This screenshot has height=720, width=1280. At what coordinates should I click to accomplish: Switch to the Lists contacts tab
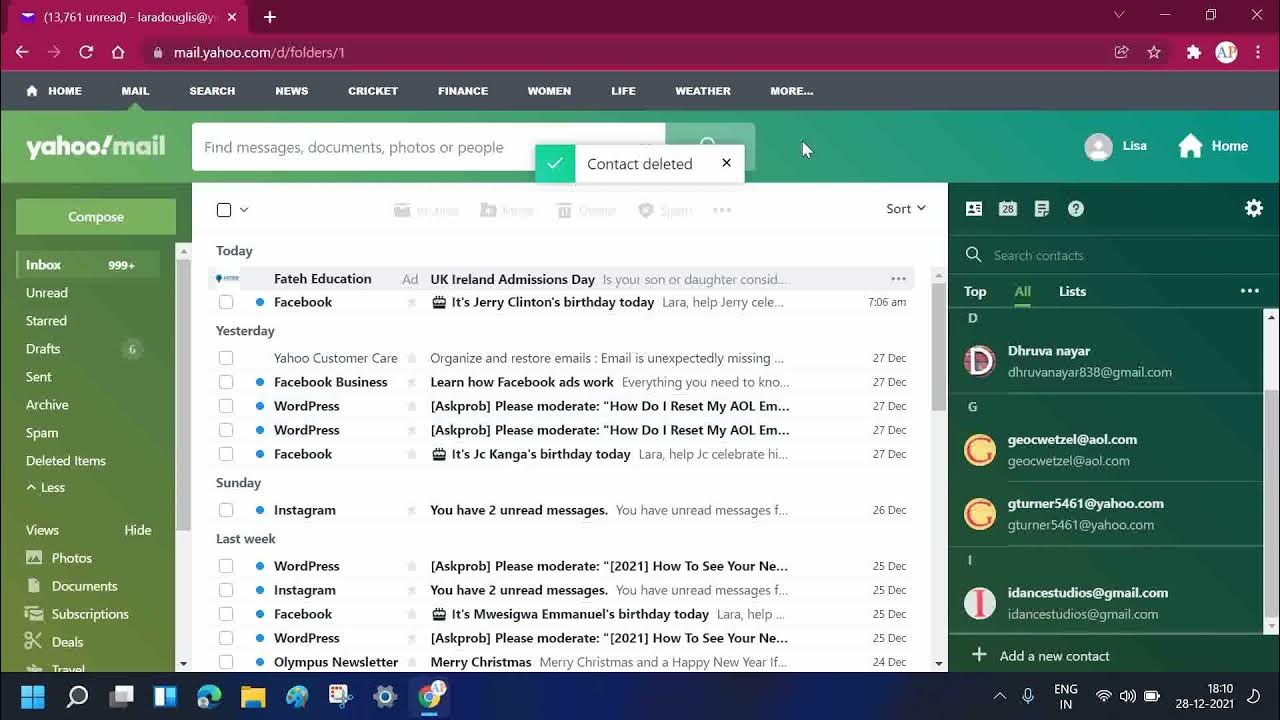[x=1072, y=291]
